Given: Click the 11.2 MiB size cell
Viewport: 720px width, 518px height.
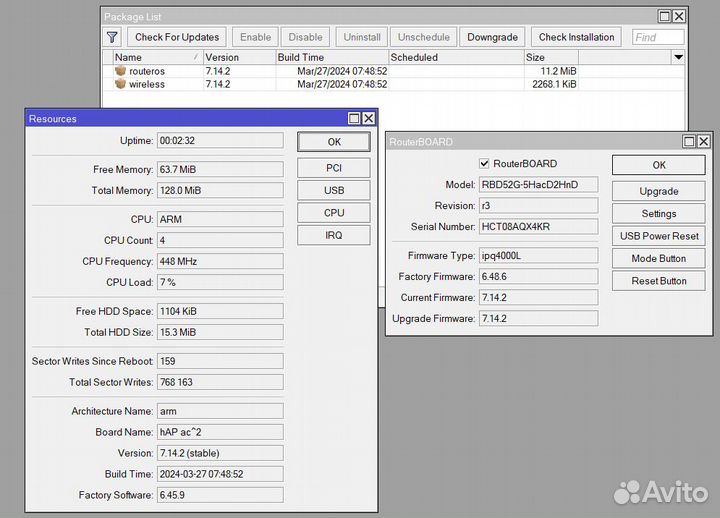Looking at the screenshot, I should click(558, 71).
